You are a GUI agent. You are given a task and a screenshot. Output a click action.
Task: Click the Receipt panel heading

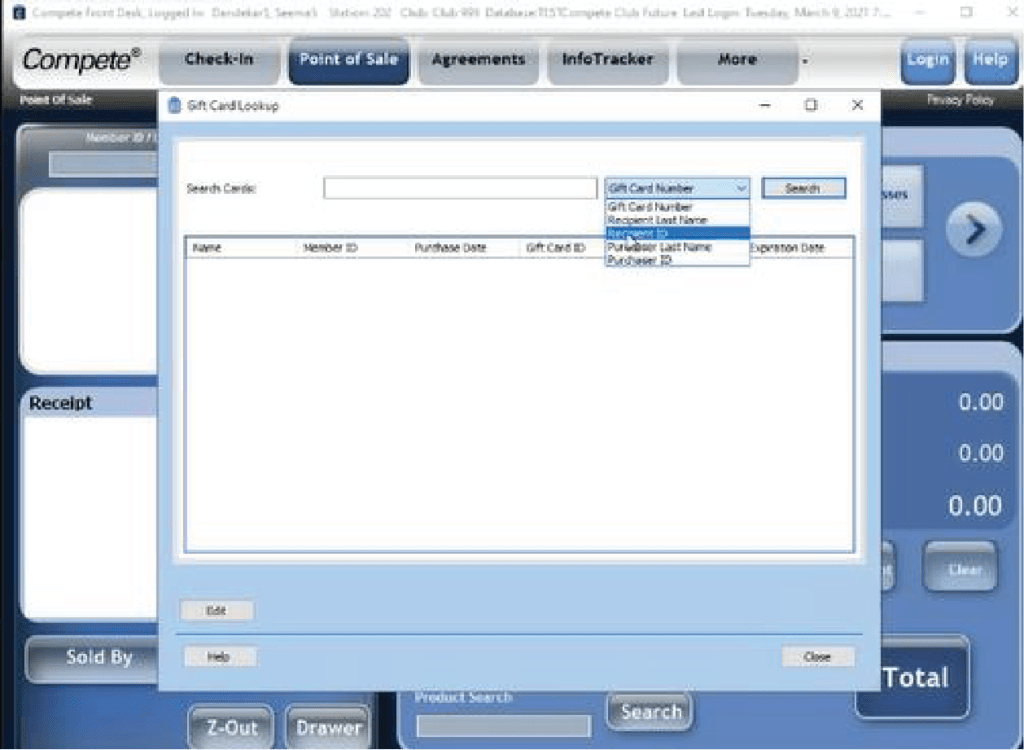(60, 403)
